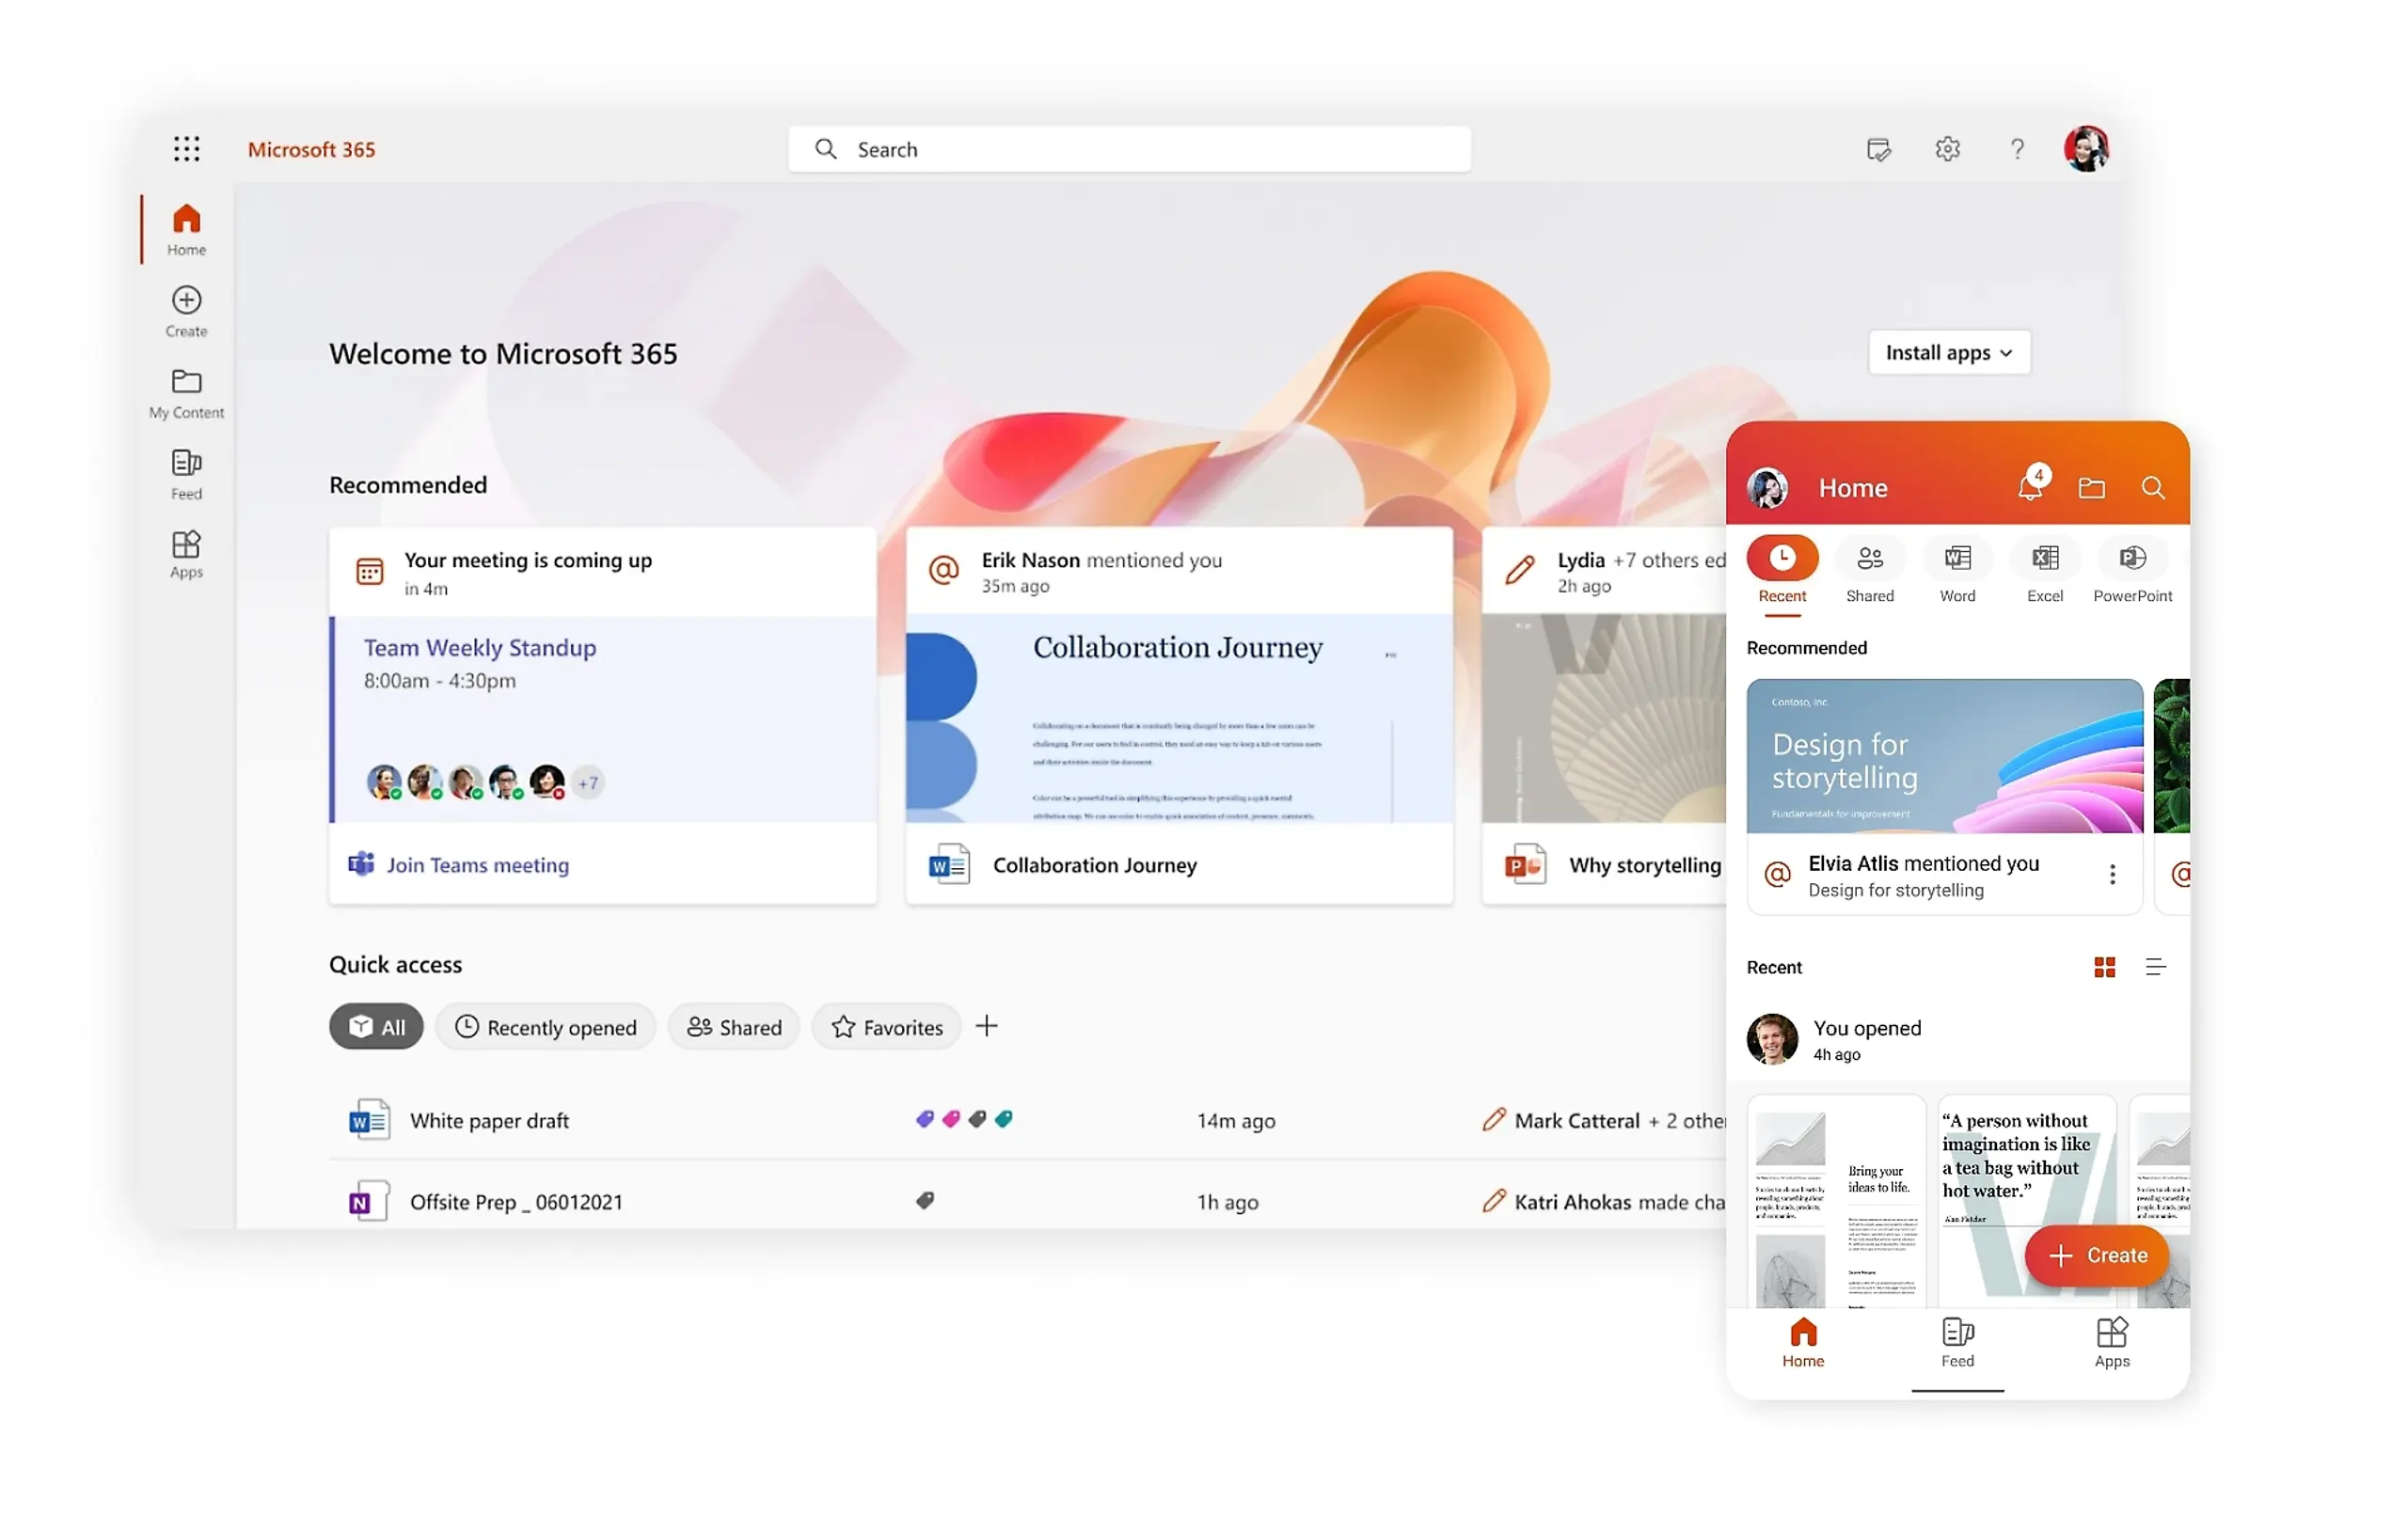Open the tea bag quote document thumbnail
Screen dimensions: 2408x1532
click(2026, 1202)
